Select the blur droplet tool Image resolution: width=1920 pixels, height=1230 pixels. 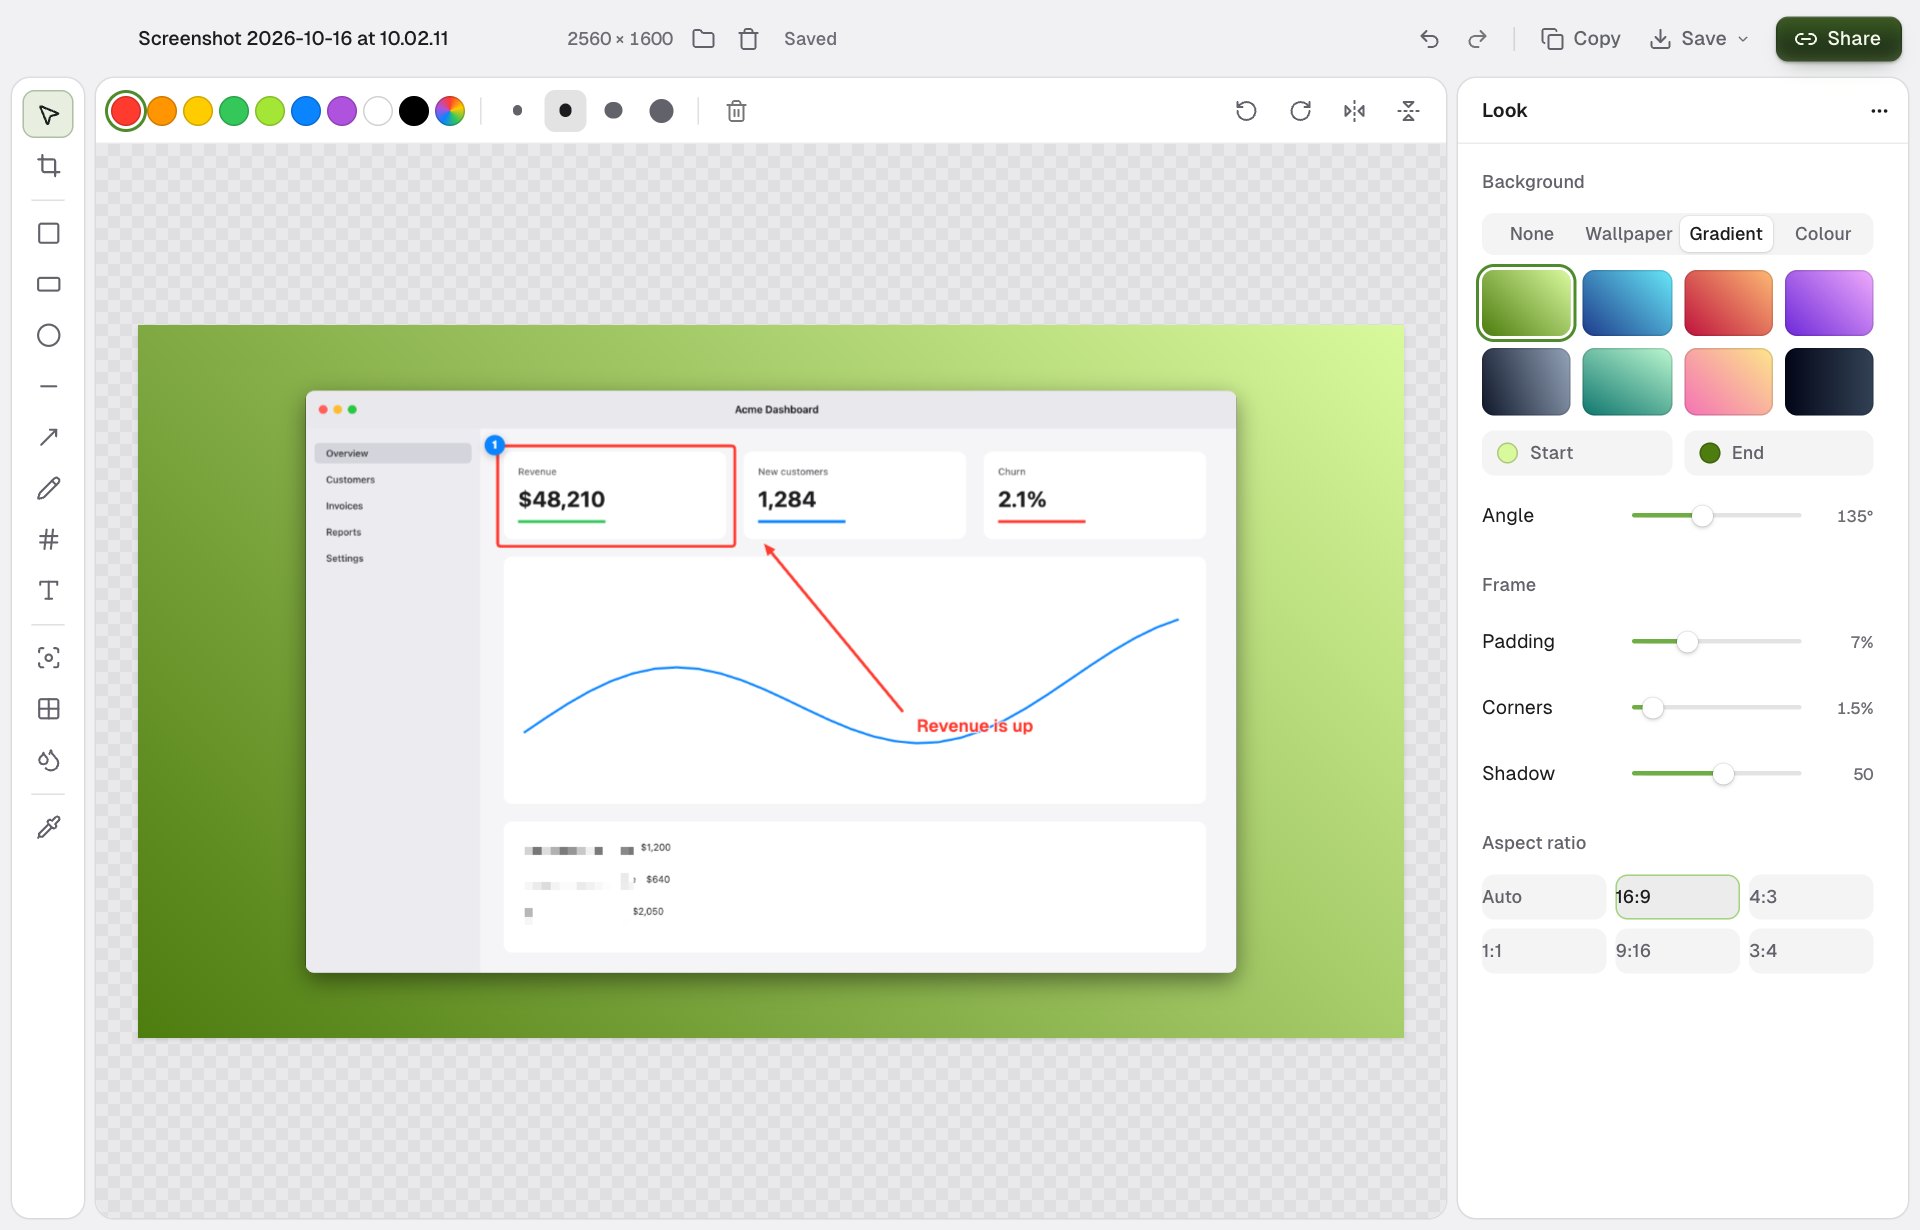pos(48,760)
